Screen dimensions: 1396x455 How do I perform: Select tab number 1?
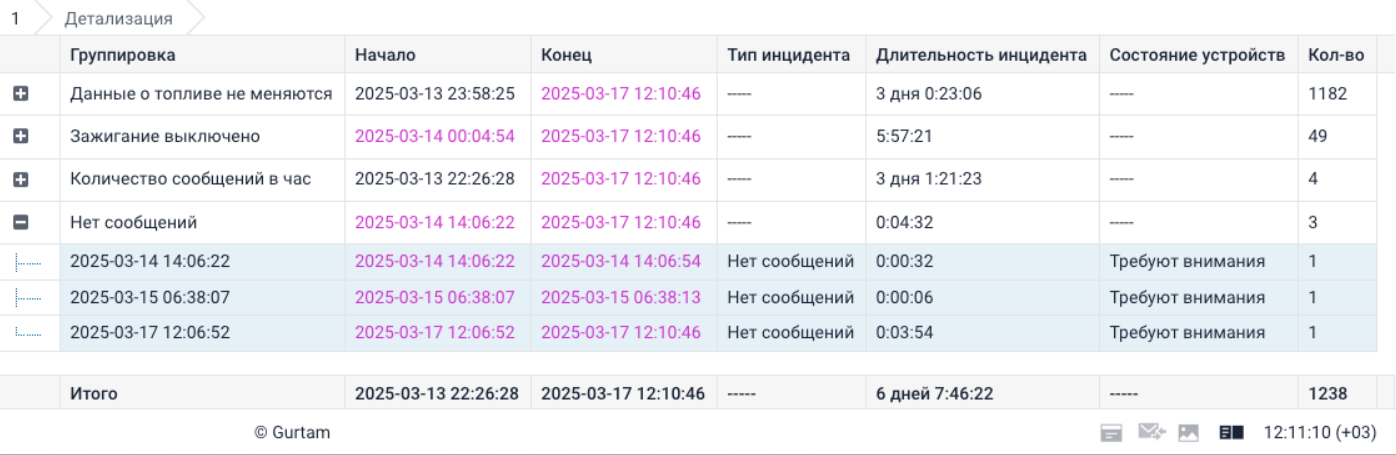tap(16, 18)
